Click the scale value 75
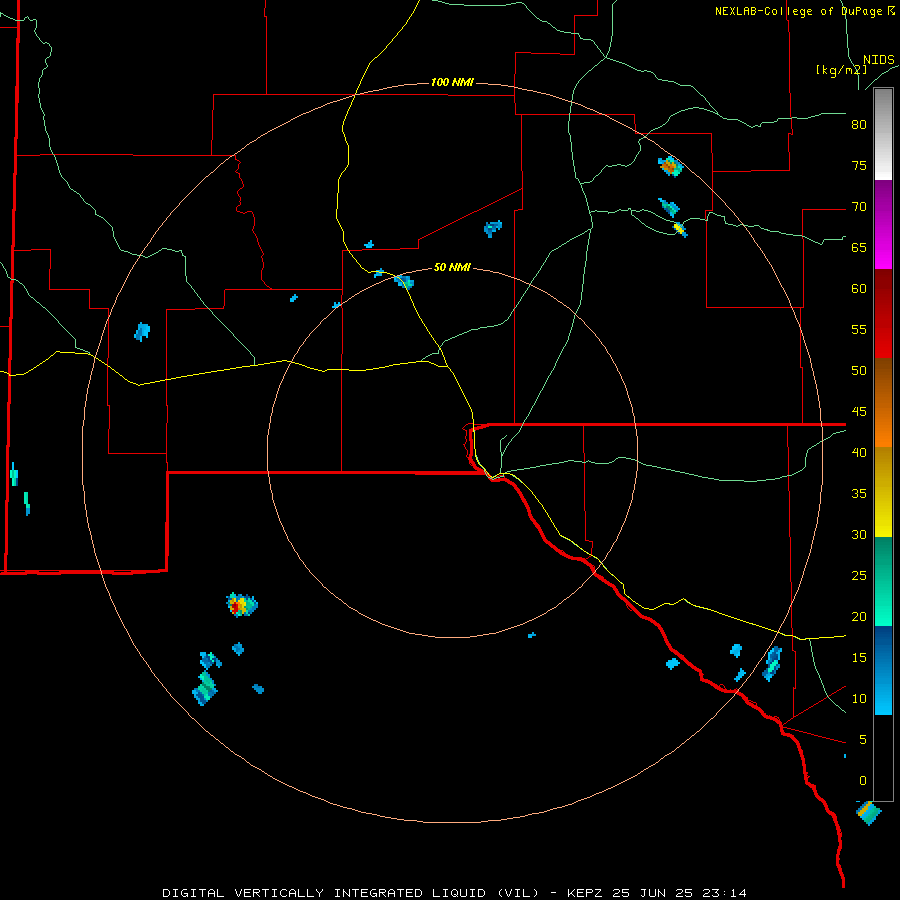This screenshot has width=900, height=900. pyautogui.click(x=859, y=165)
